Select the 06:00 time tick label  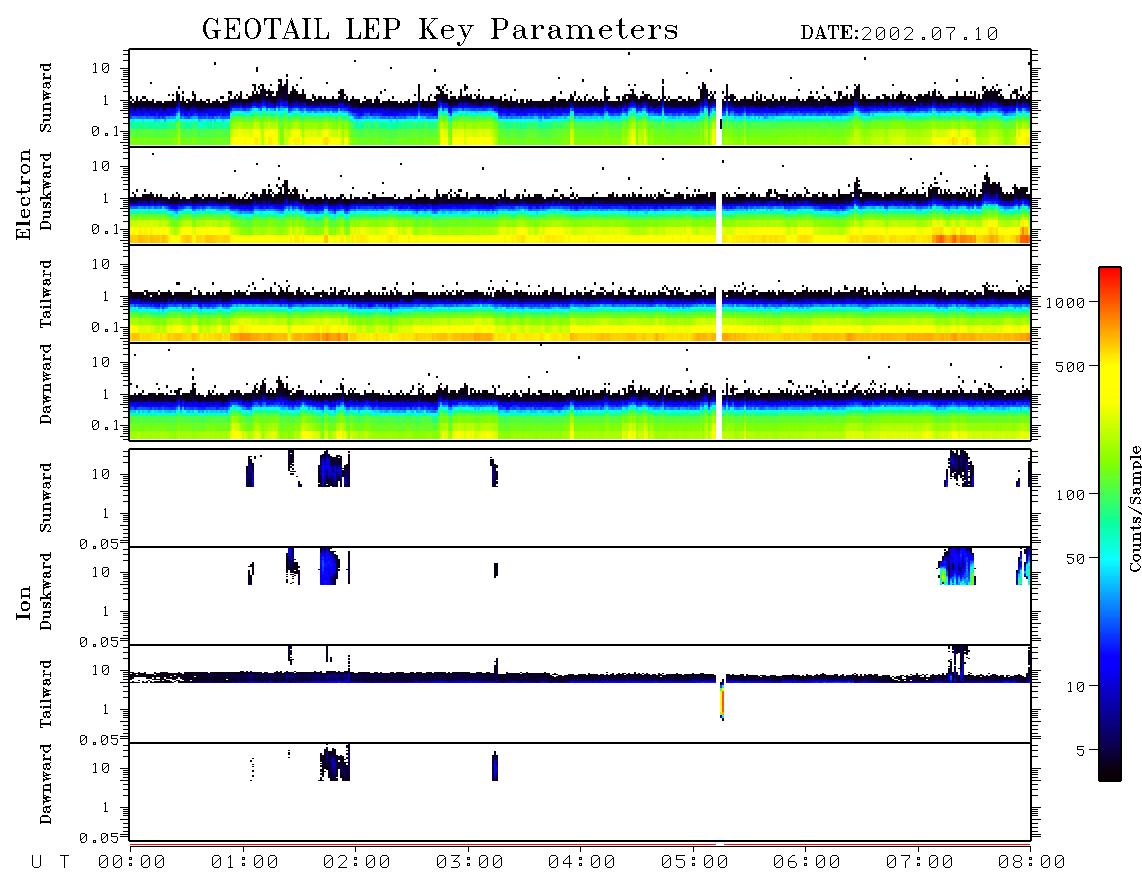pyautogui.click(x=807, y=862)
